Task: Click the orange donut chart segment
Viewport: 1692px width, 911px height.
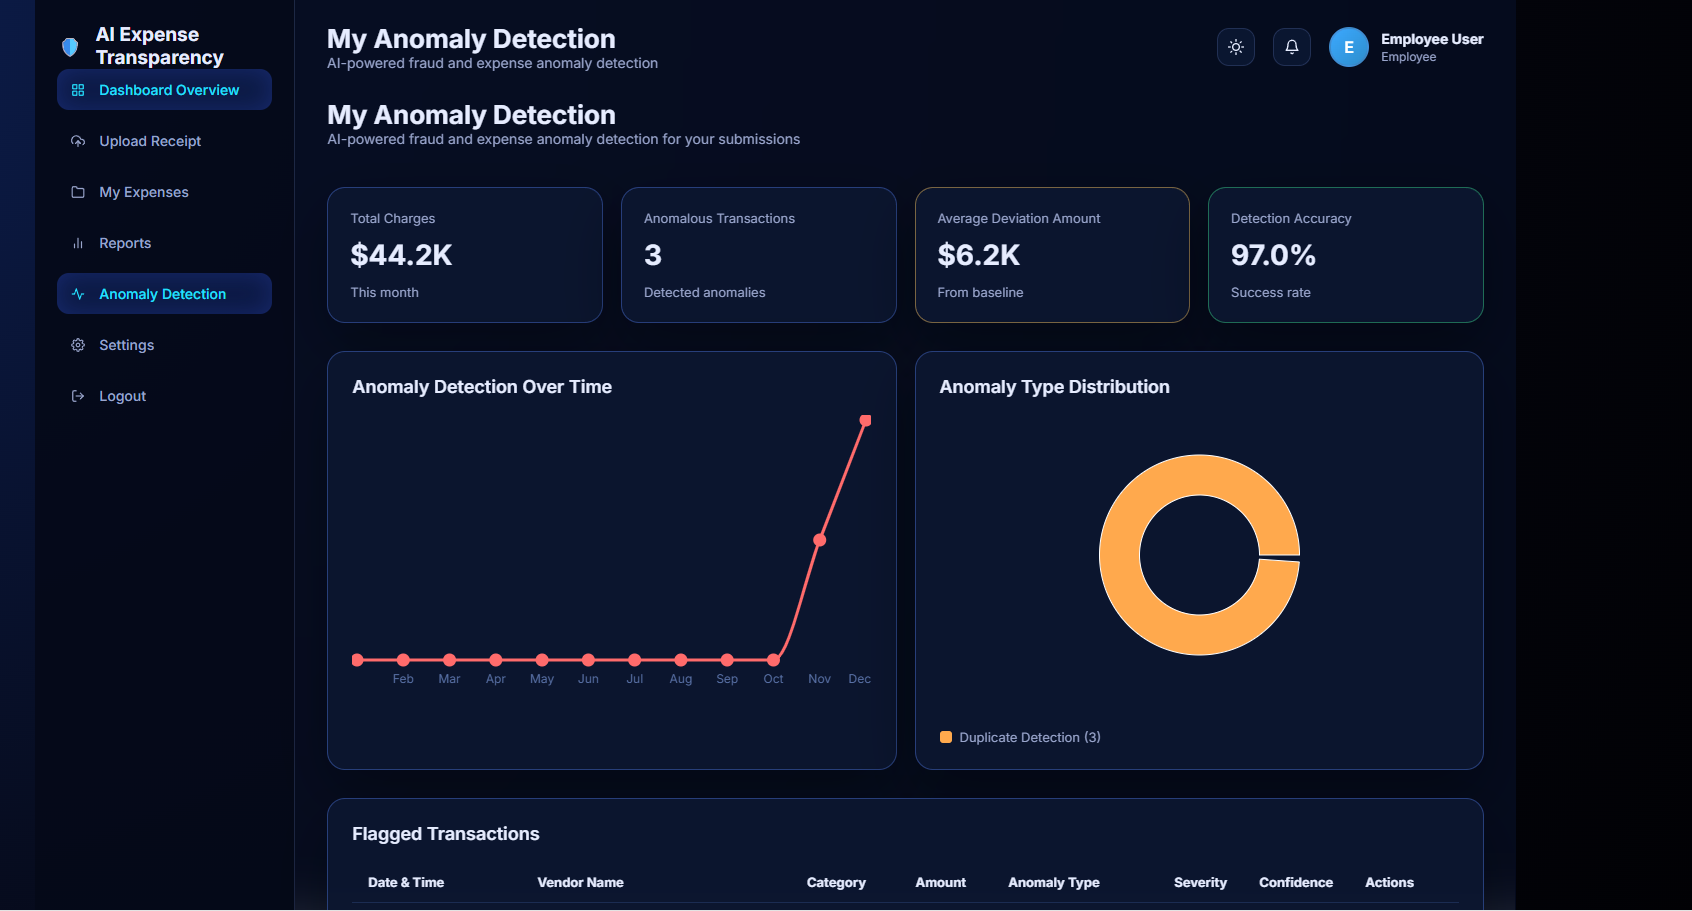Action: pyautogui.click(x=1120, y=555)
